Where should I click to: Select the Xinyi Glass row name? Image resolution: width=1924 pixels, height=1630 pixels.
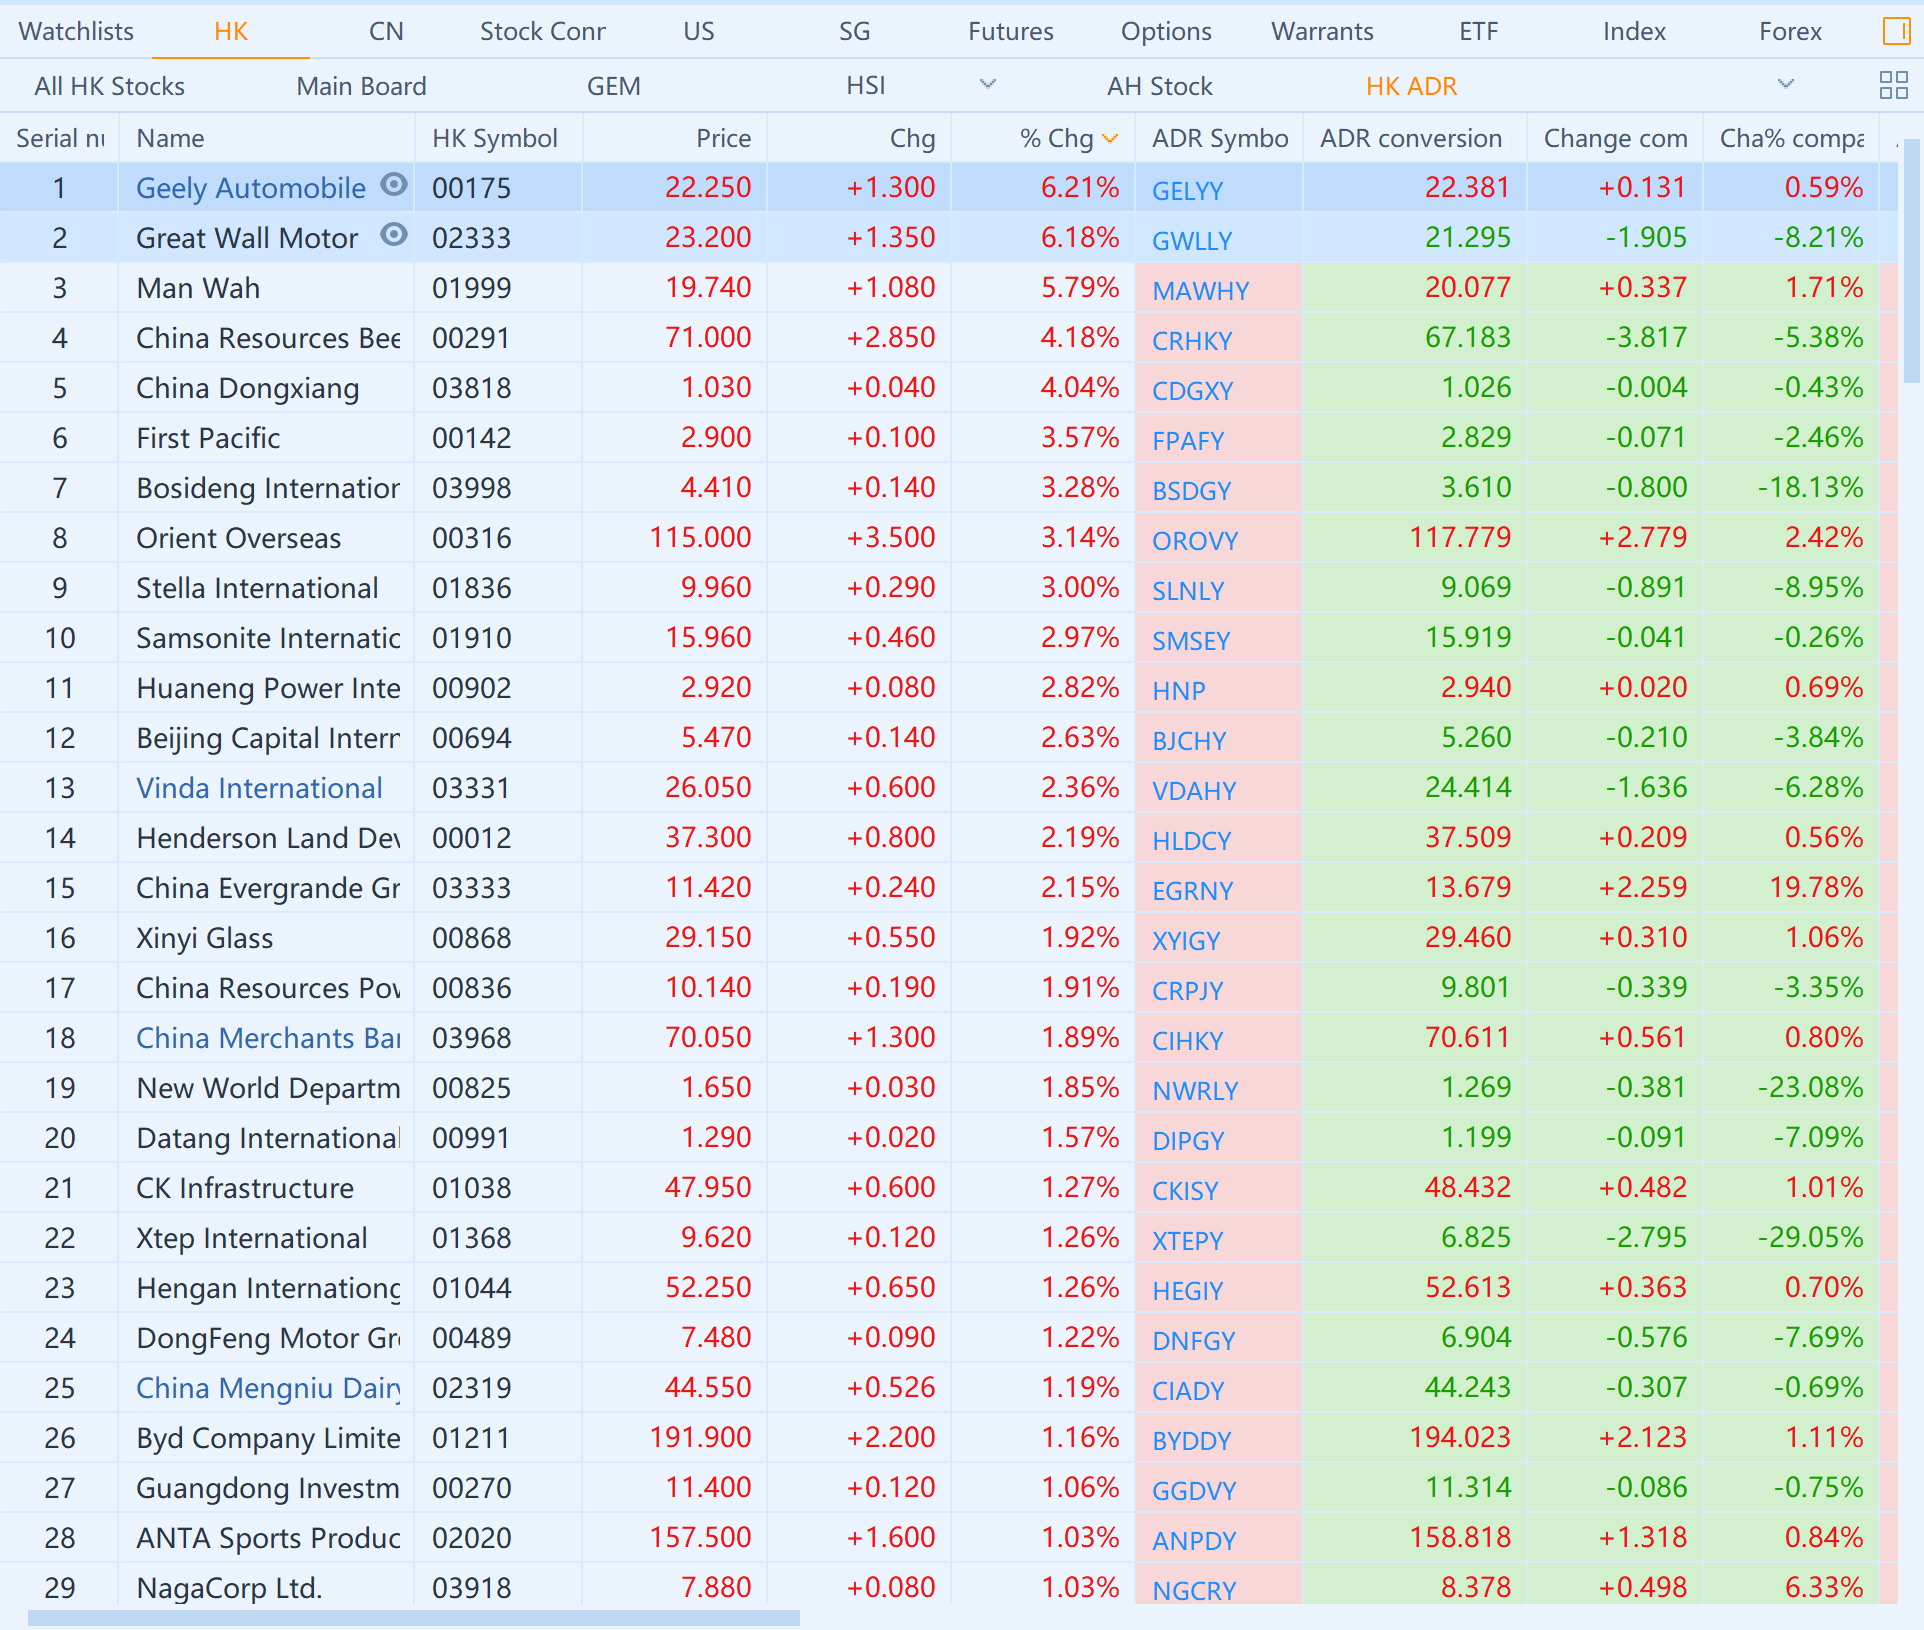(204, 938)
